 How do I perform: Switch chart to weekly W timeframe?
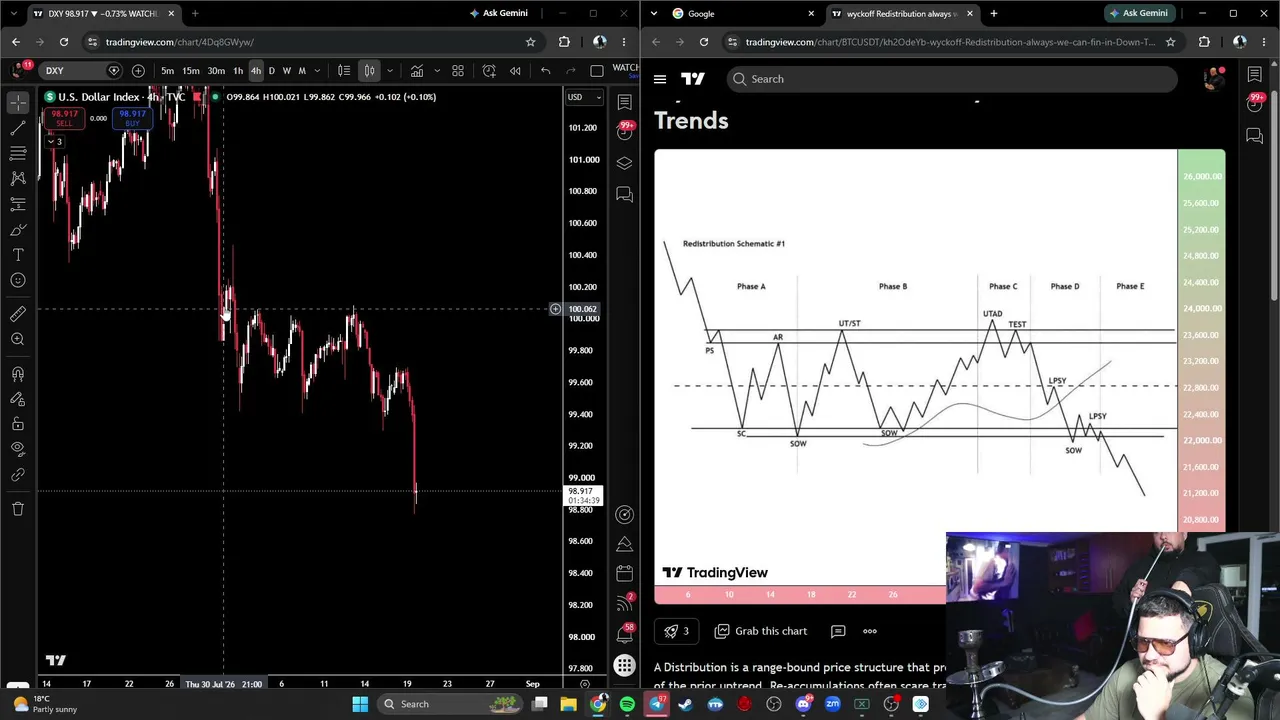tap(287, 71)
